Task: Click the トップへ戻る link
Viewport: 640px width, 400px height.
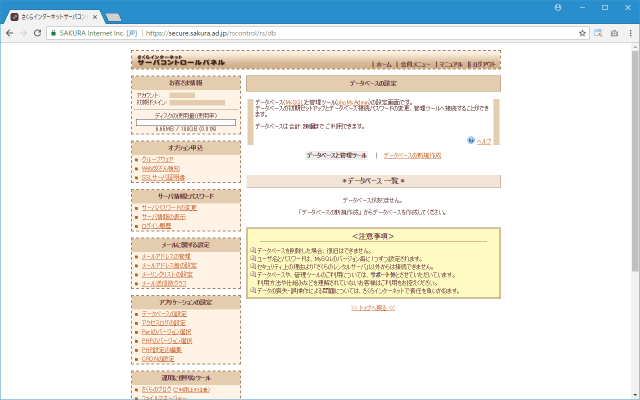Action: click(x=373, y=308)
